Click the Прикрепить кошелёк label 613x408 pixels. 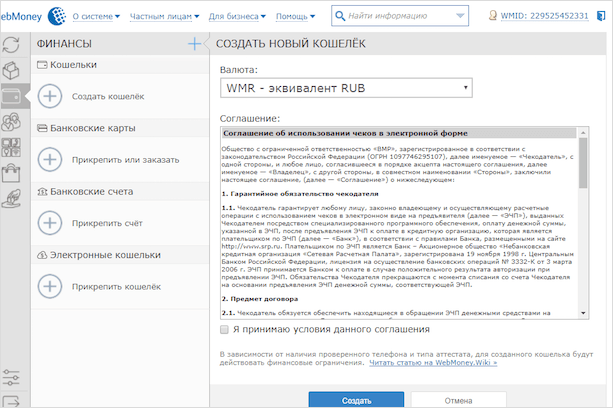(116, 286)
